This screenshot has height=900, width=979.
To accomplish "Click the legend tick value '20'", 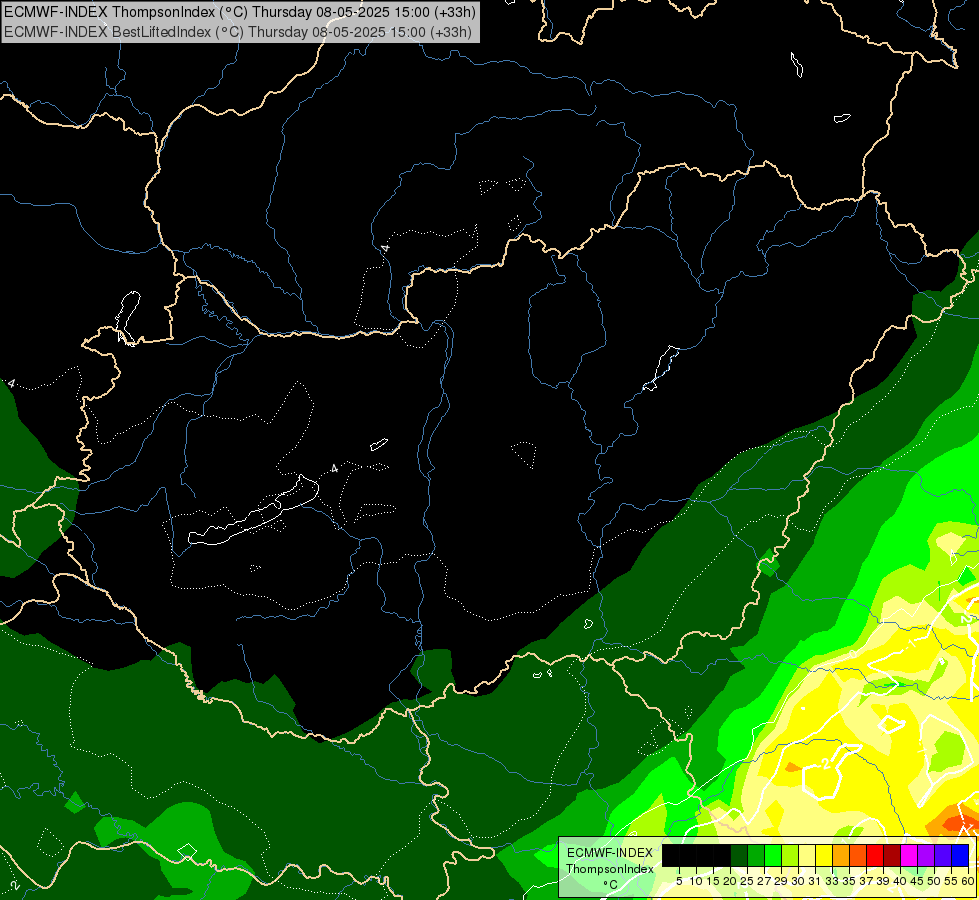I will point(730,881).
